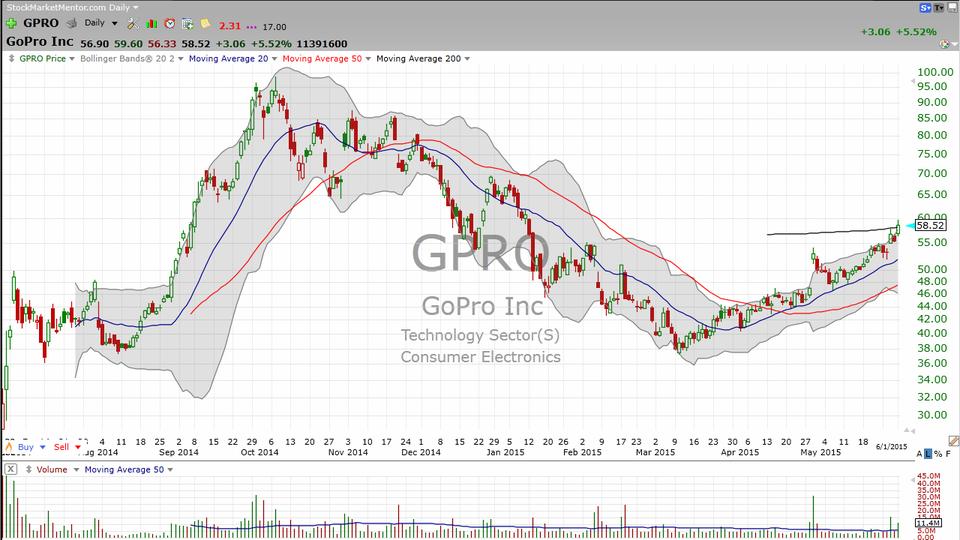Open the yellow sticky note icon
Image resolution: width=960 pixels, height=540 pixels.
pos(205,23)
